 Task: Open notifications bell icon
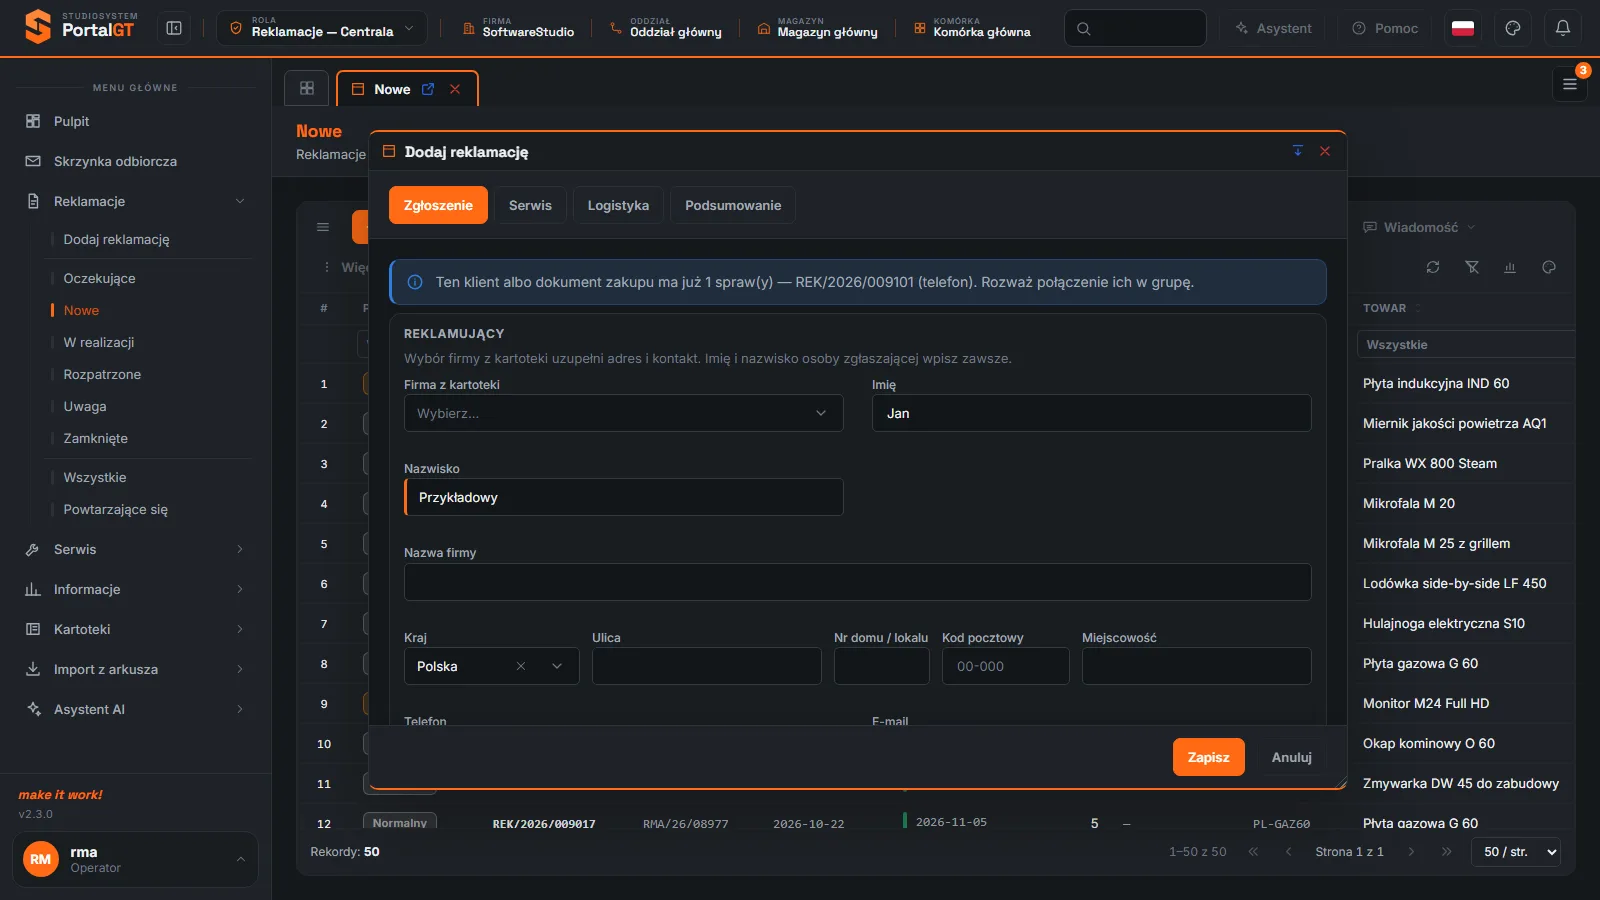coord(1563,28)
